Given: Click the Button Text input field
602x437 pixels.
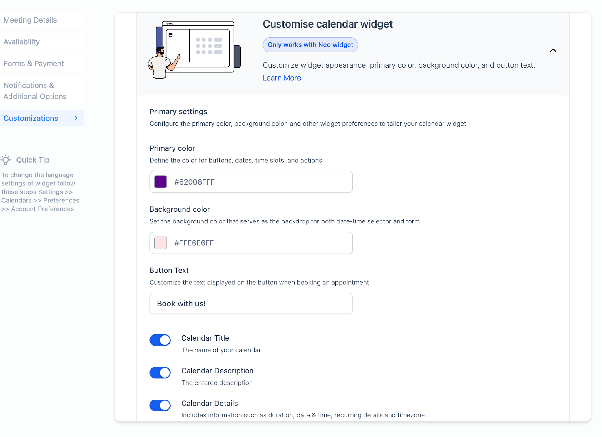Looking at the screenshot, I should tap(251, 303).
